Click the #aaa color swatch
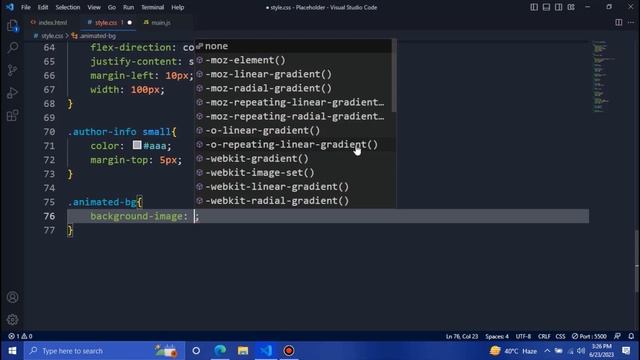The image size is (640, 360). [x=137, y=145]
